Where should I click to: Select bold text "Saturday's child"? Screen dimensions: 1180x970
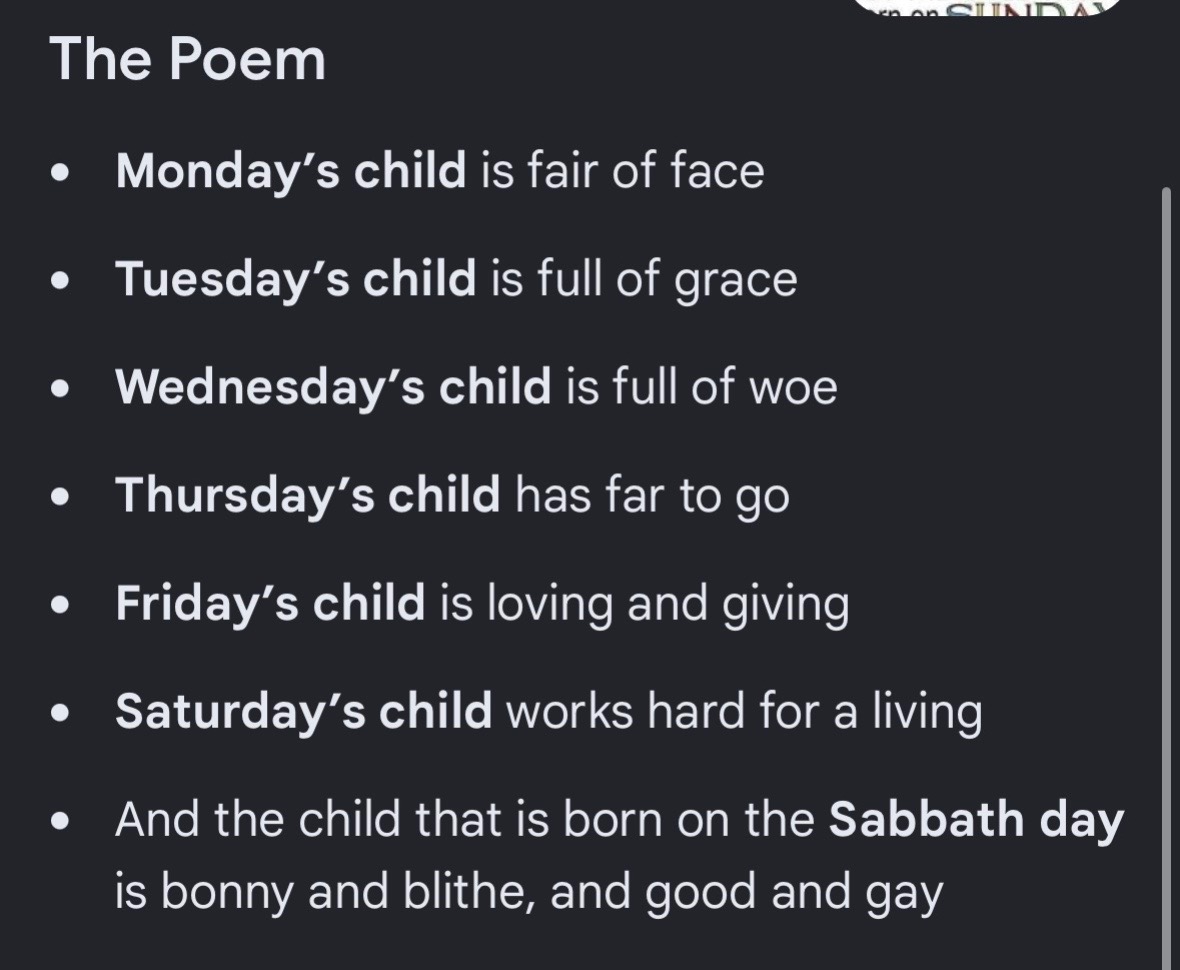pyautogui.click(x=303, y=712)
